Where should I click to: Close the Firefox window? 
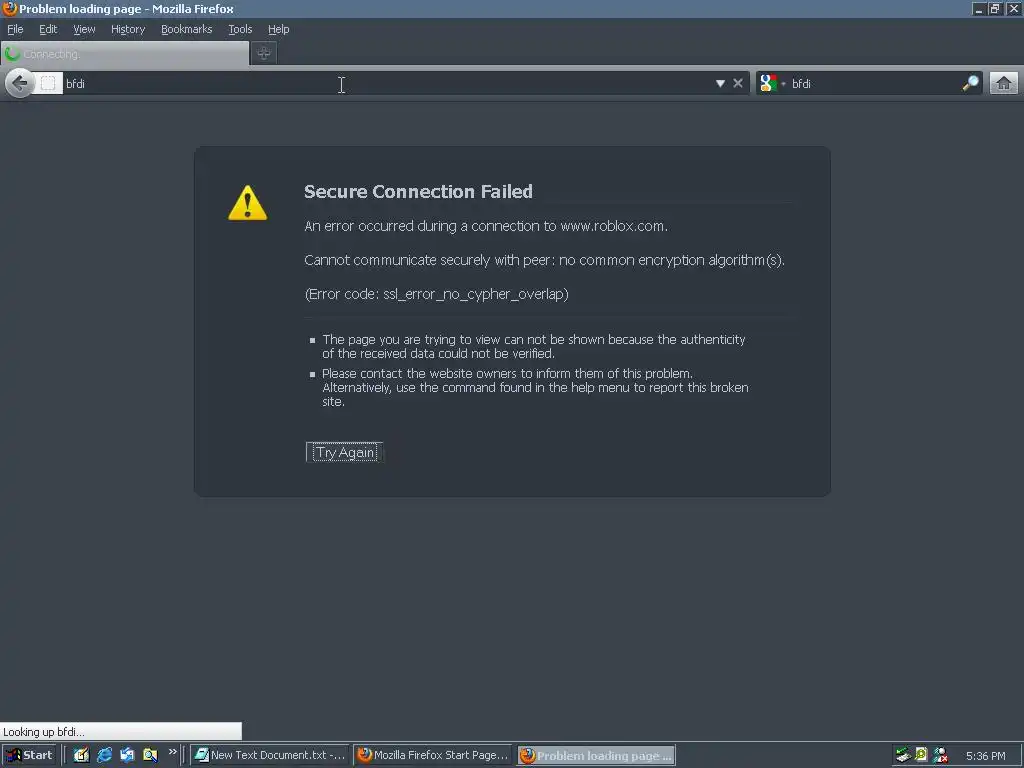pos(1014,8)
